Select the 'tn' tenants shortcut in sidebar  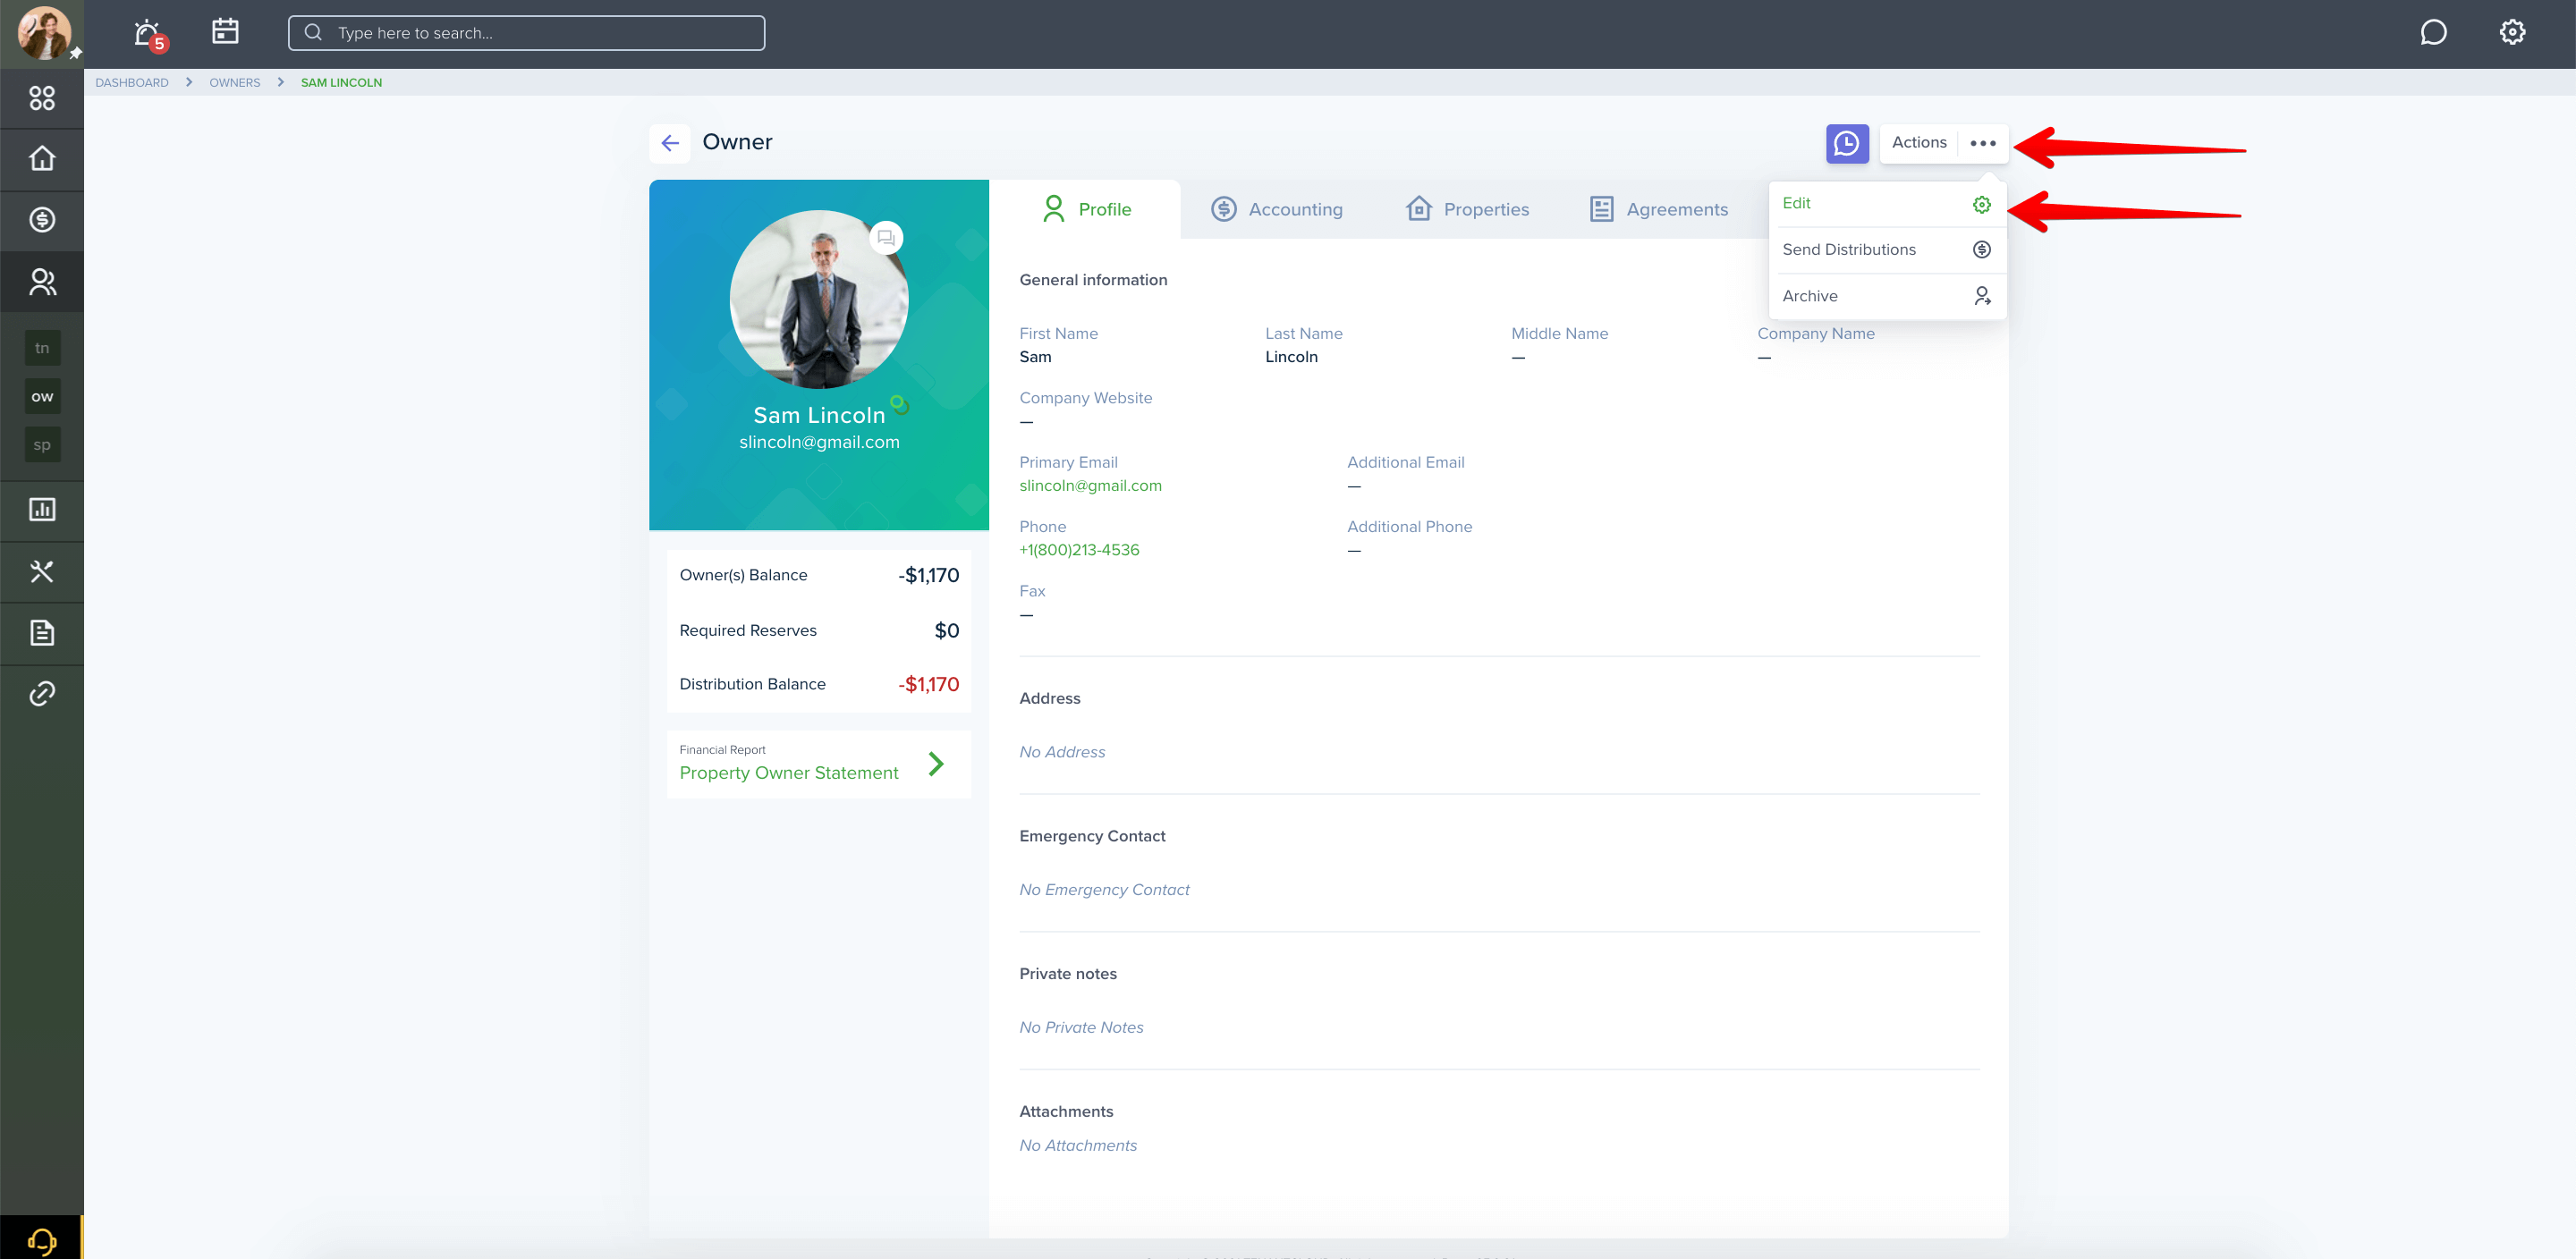coord(42,348)
